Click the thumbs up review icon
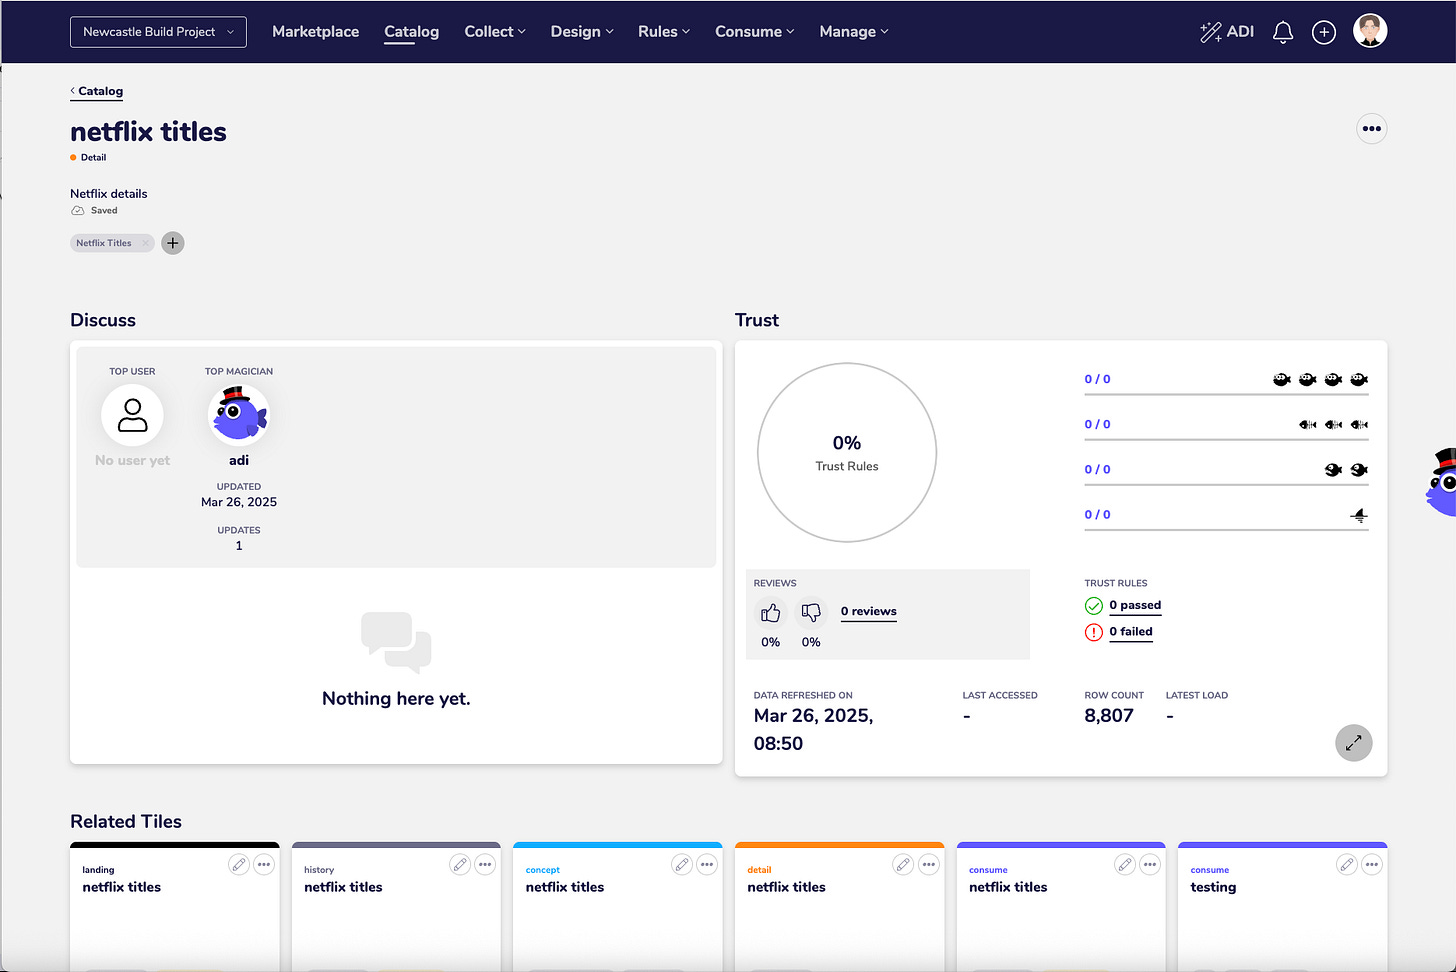Screen dimensions: 1456x972 (x=770, y=612)
